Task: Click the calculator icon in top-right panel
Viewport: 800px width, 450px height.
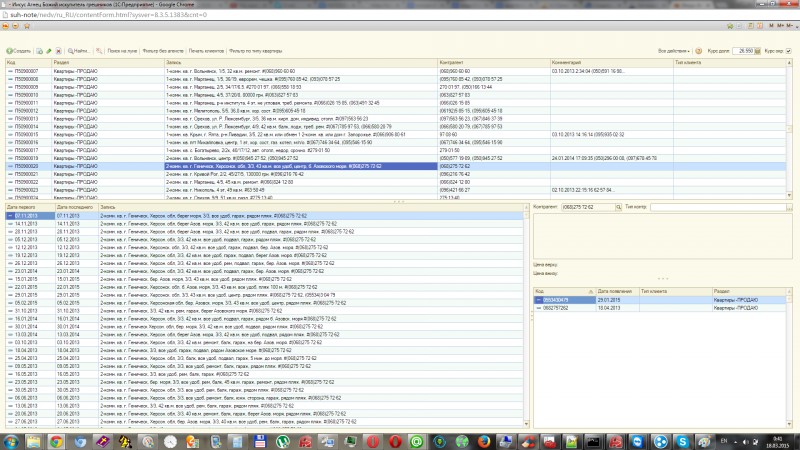Action: pos(750,26)
